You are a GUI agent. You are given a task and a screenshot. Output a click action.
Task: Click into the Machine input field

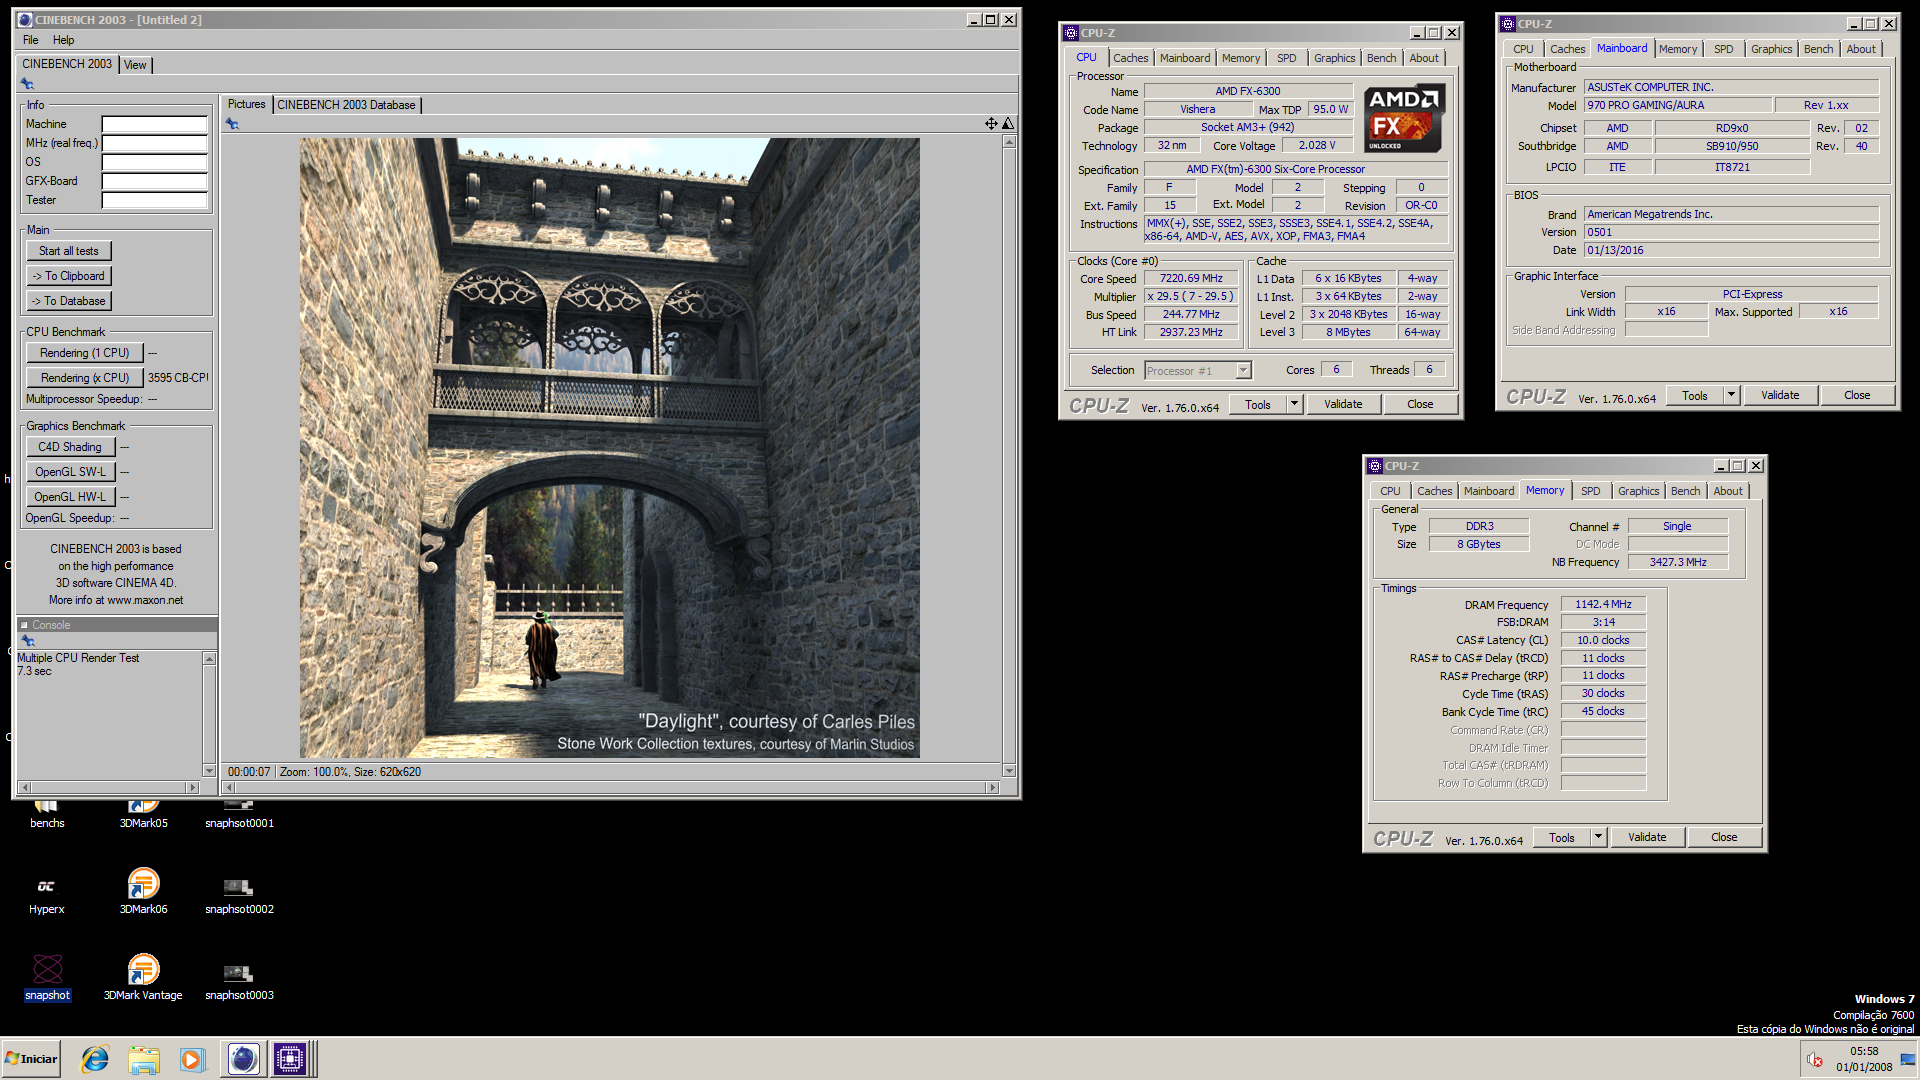(x=155, y=125)
